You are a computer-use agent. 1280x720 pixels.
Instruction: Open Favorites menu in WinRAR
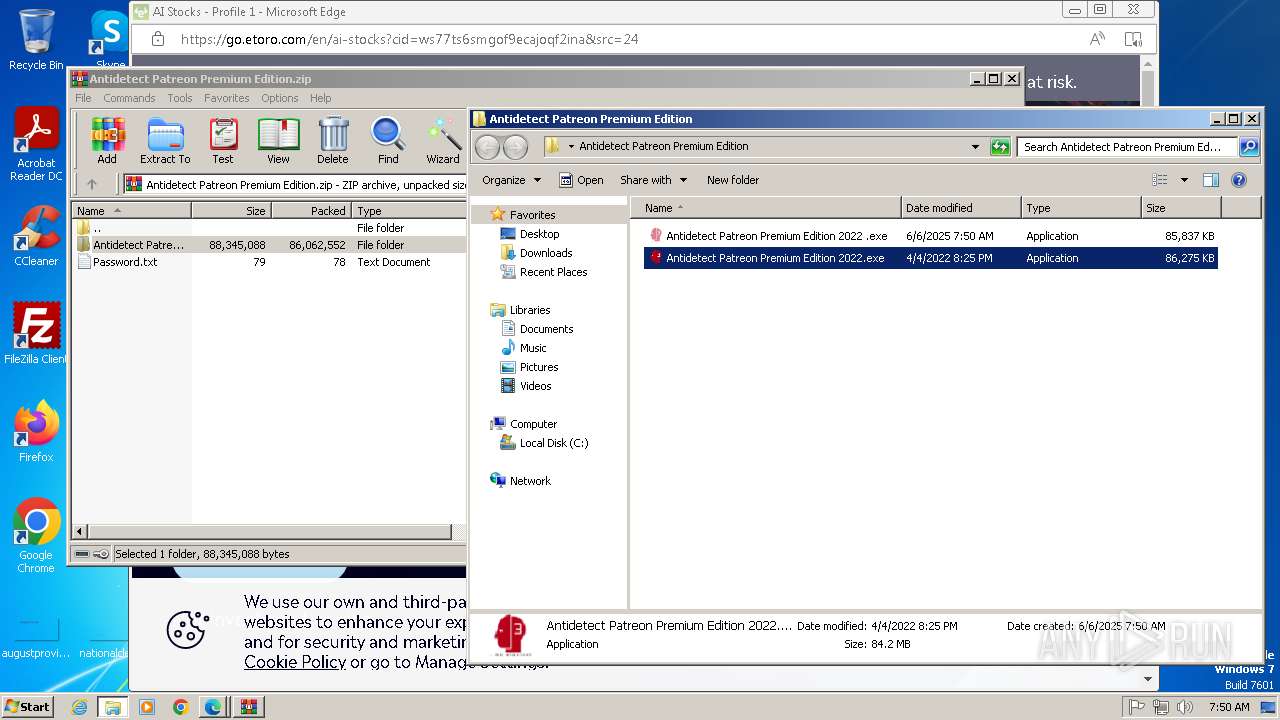pos(227,98)
